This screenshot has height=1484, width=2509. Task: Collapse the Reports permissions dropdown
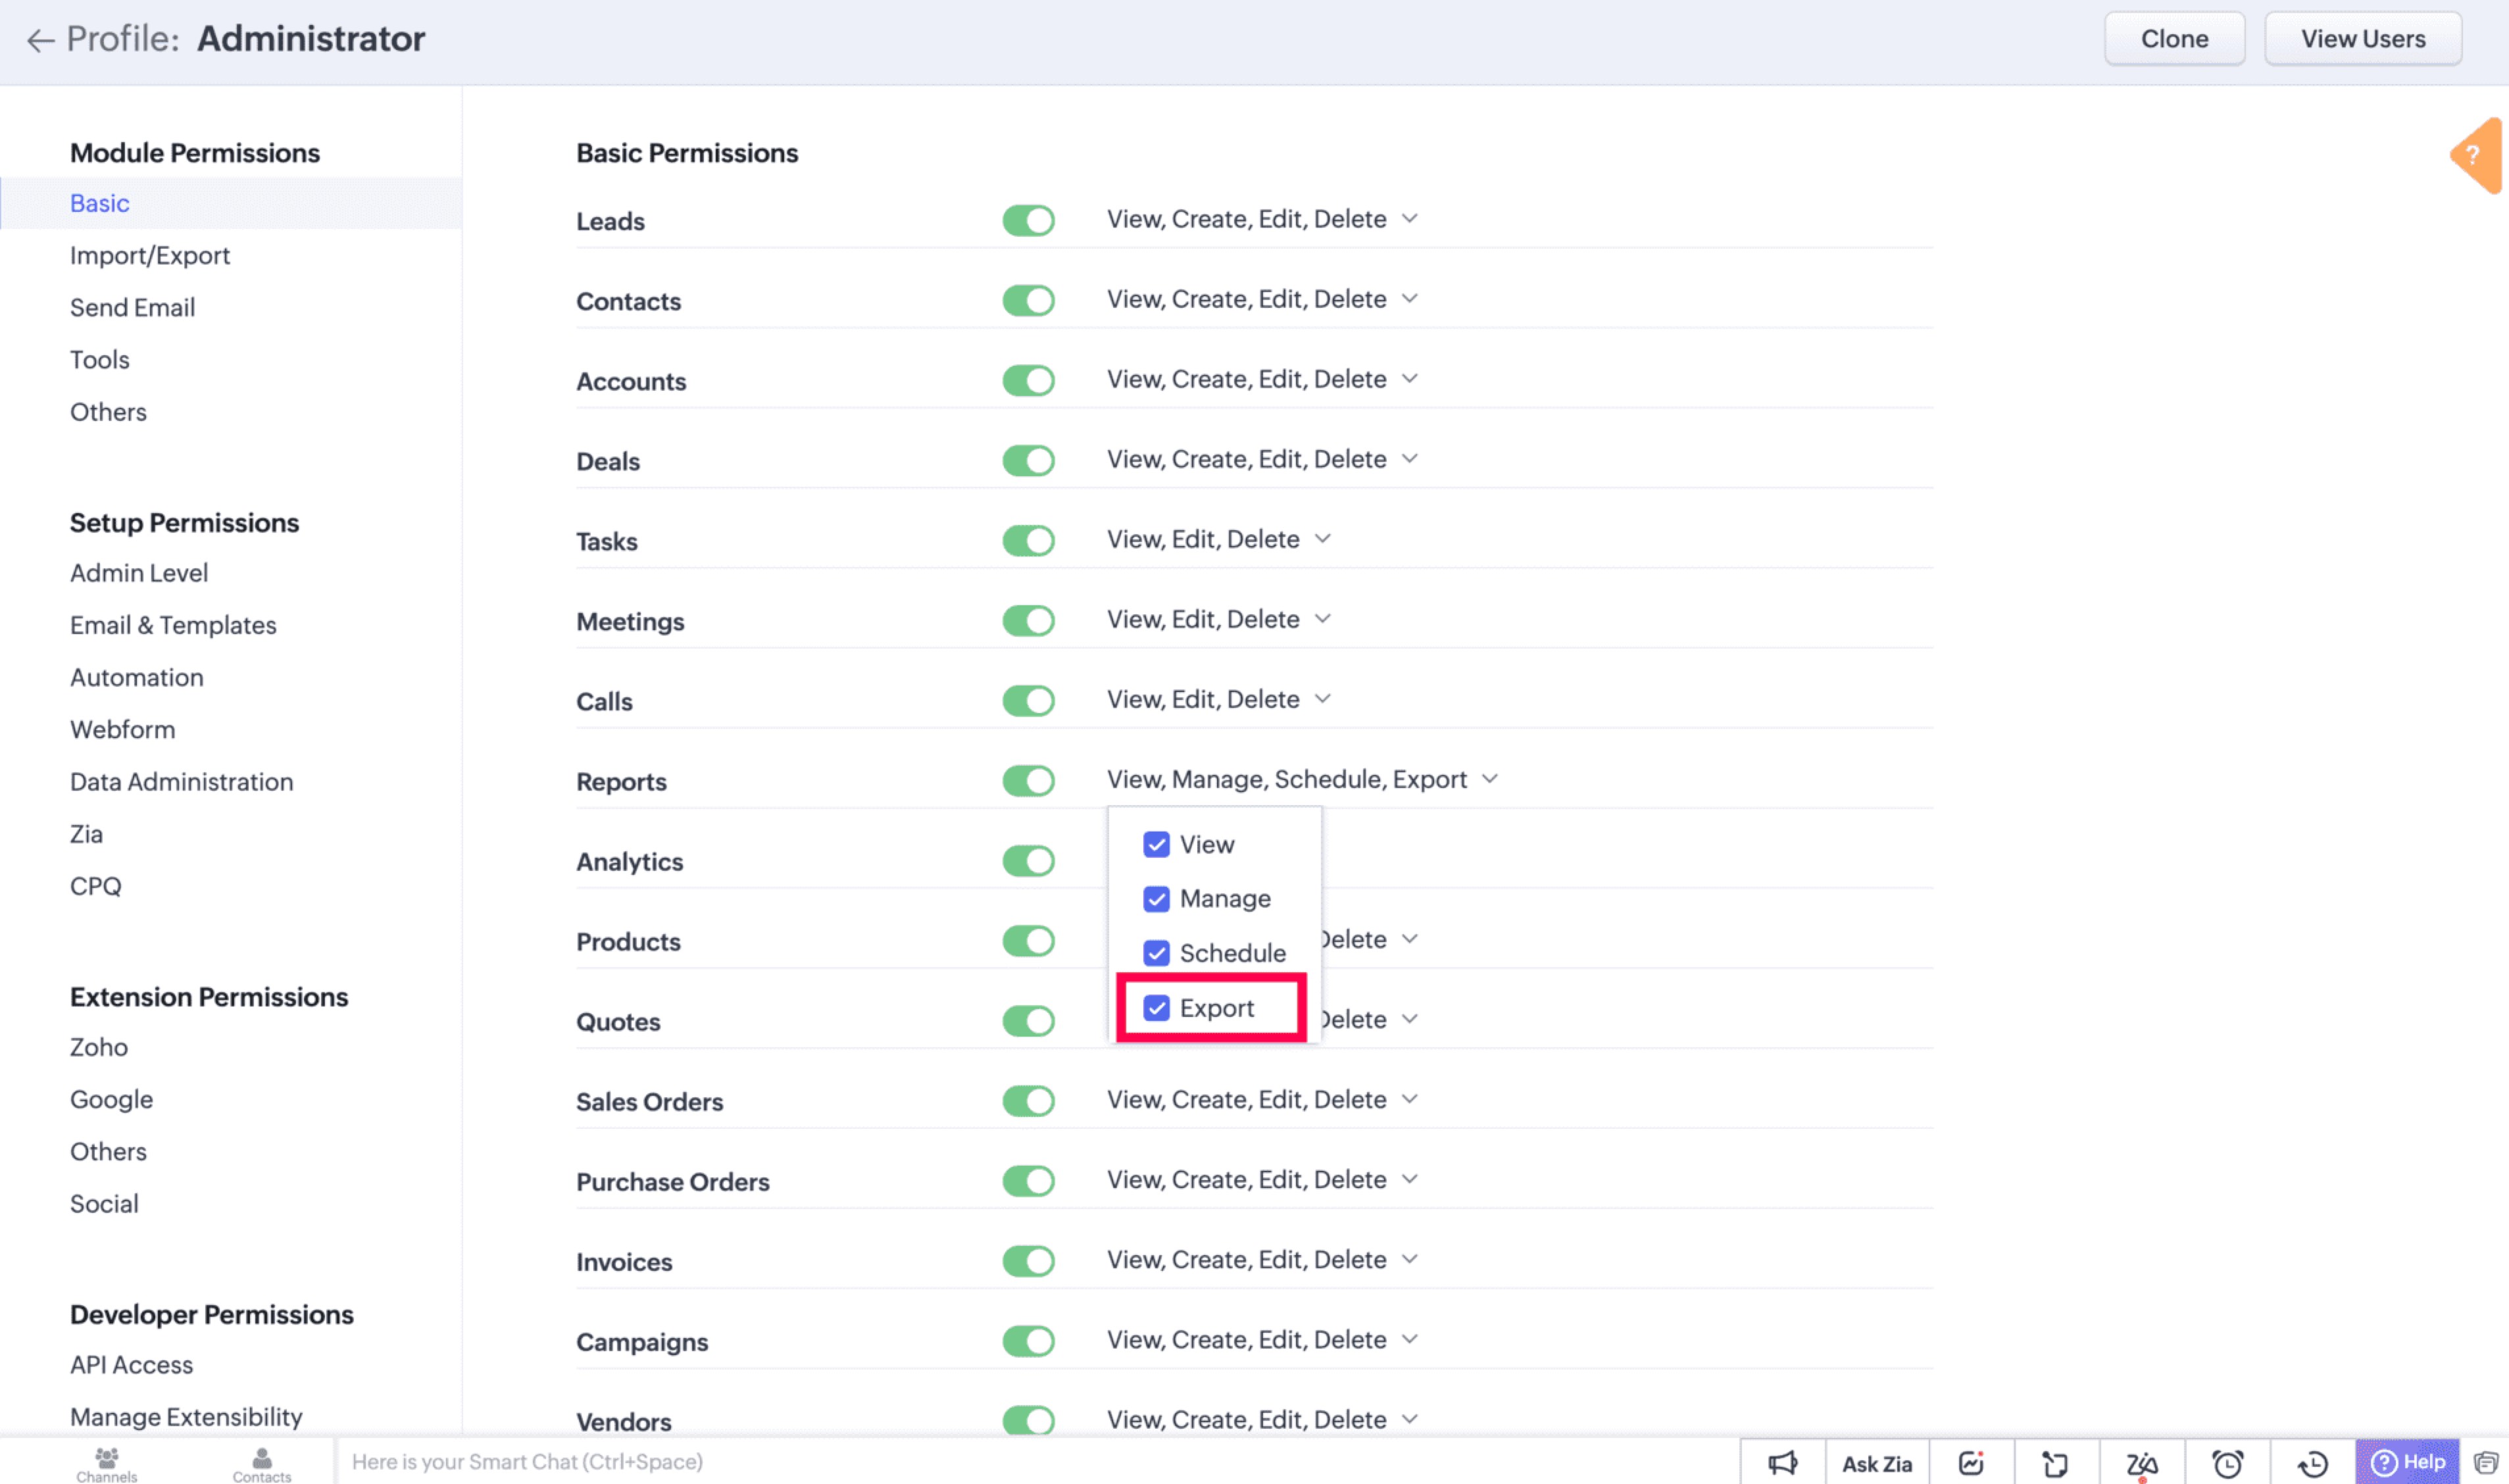[1489, 779]
